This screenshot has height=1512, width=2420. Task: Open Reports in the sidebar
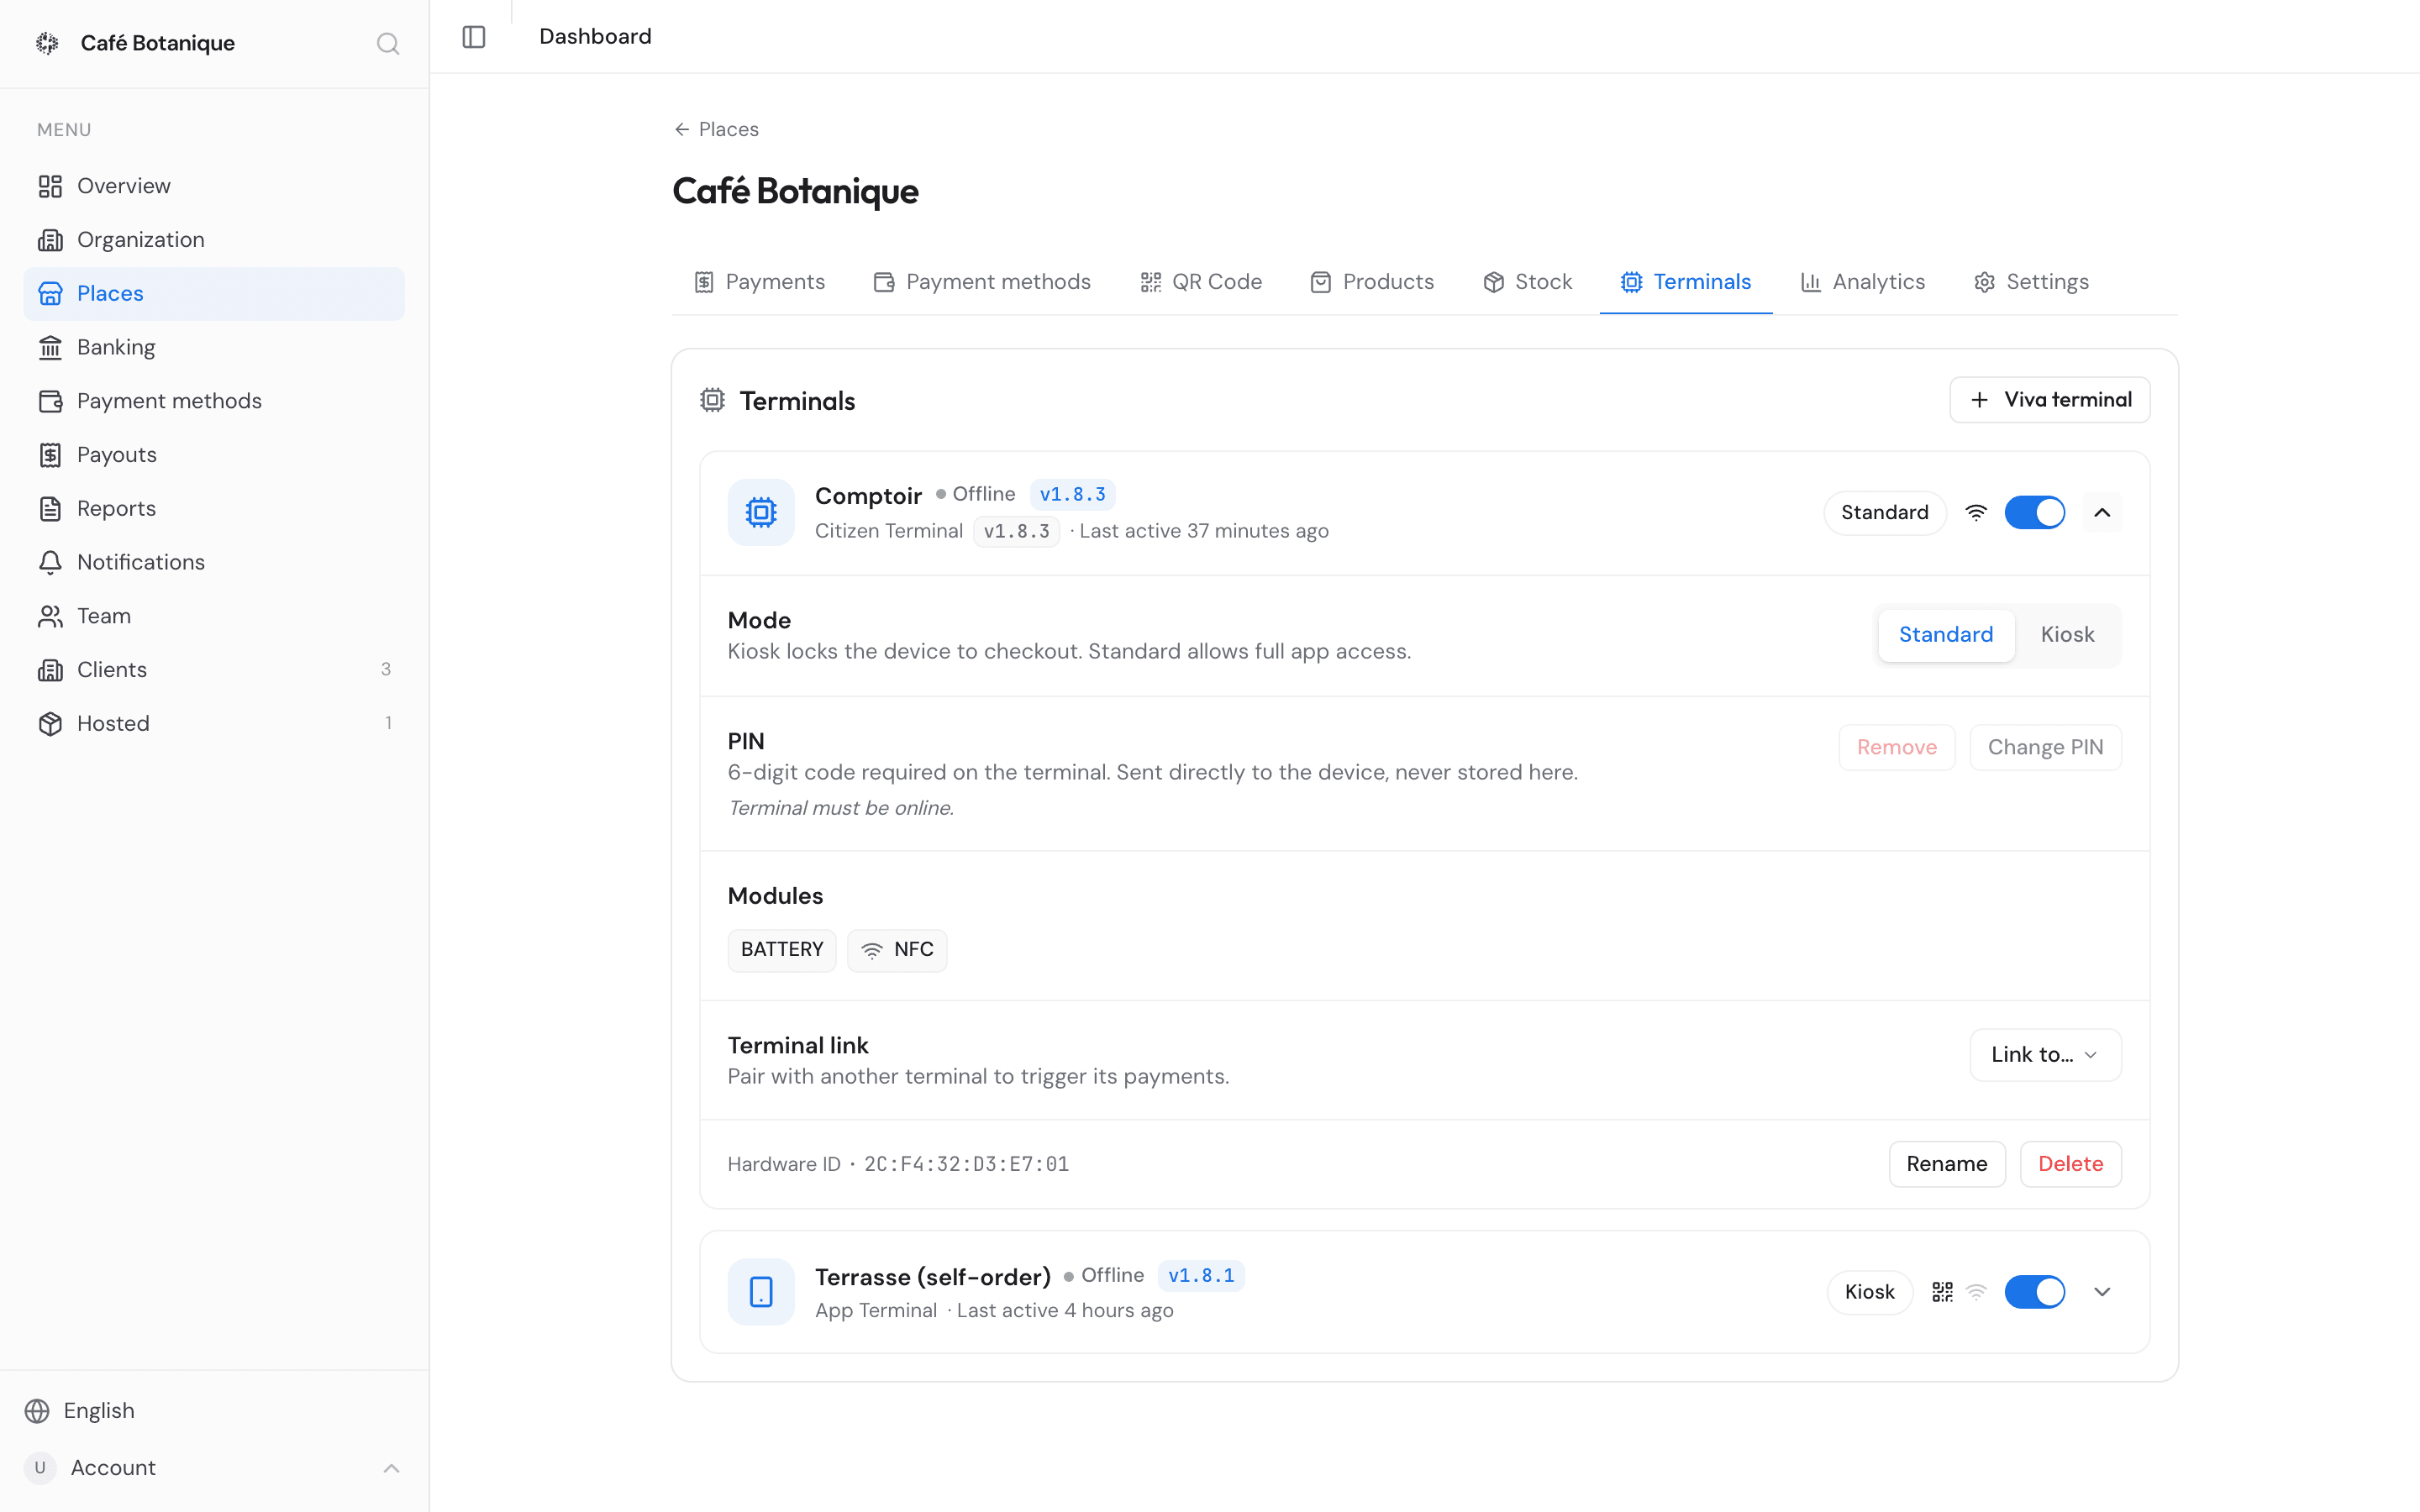[x=214, y=508]
